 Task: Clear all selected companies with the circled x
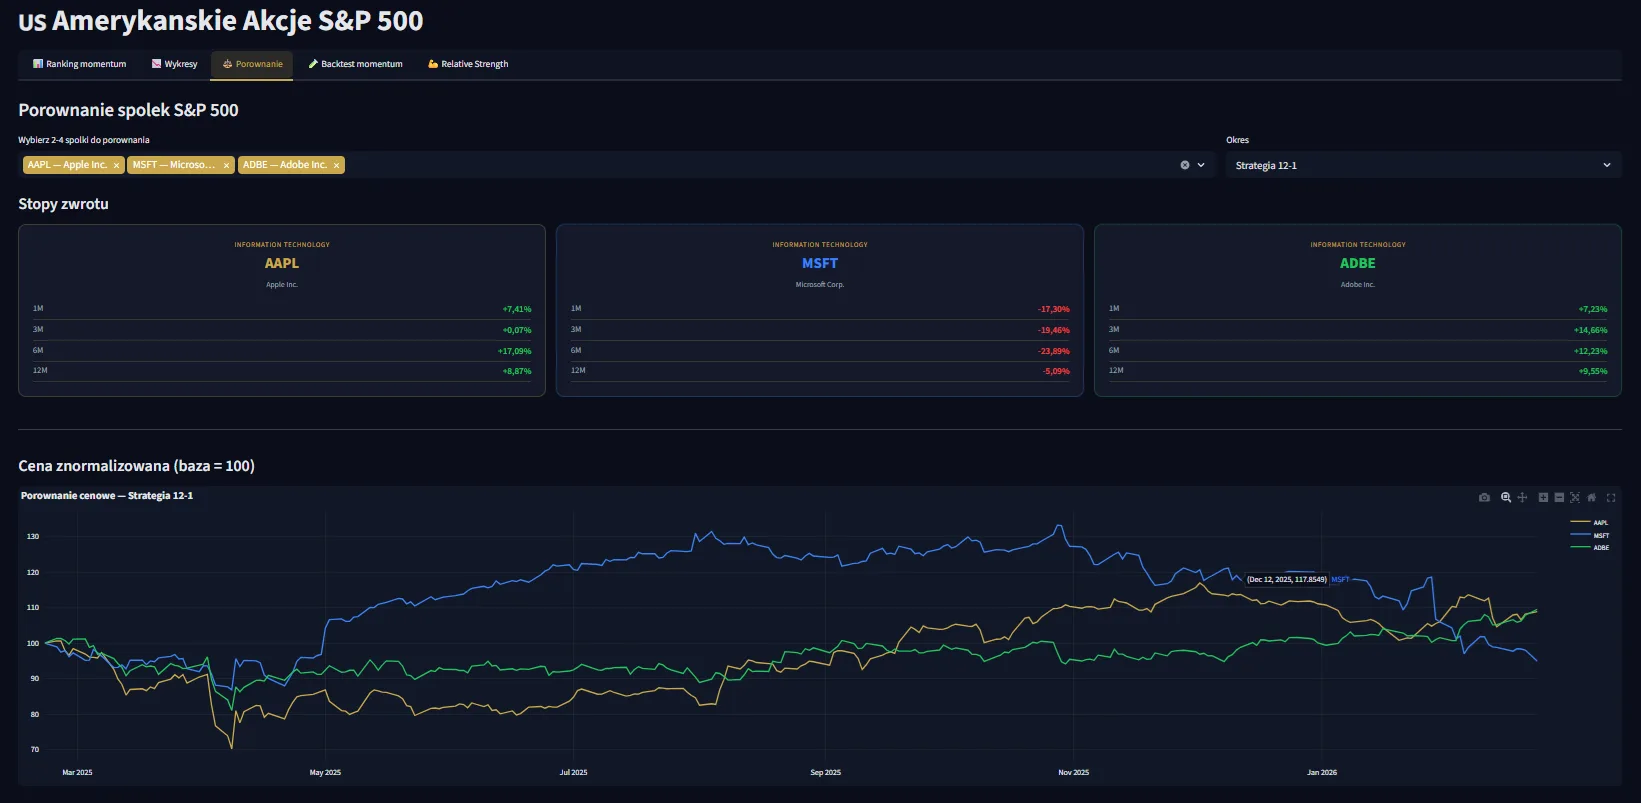point(1185,165)
